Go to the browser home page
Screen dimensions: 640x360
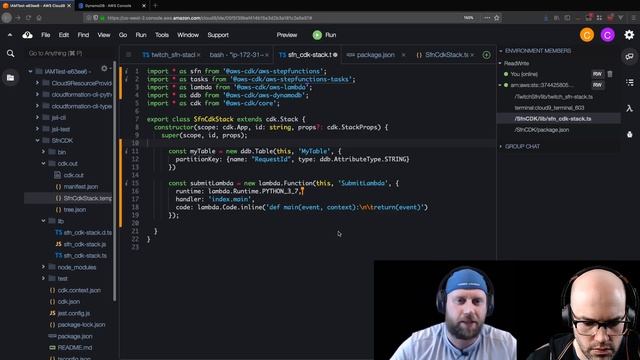coord(39,18)
